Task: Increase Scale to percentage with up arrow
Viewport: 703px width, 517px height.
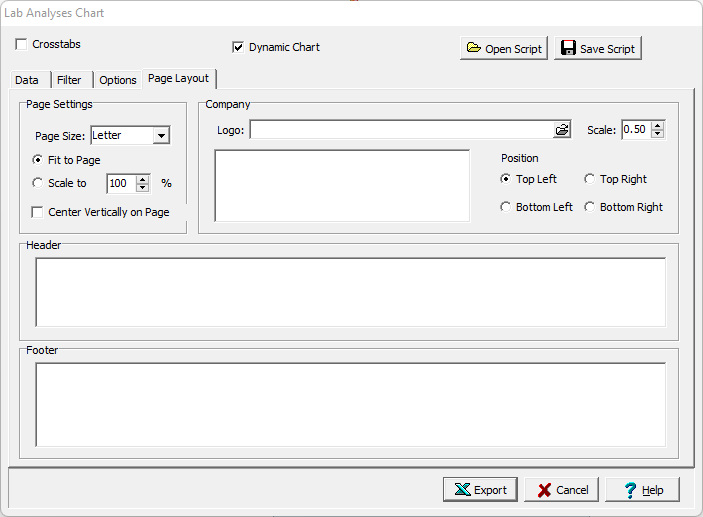Action: click(142, 179)
